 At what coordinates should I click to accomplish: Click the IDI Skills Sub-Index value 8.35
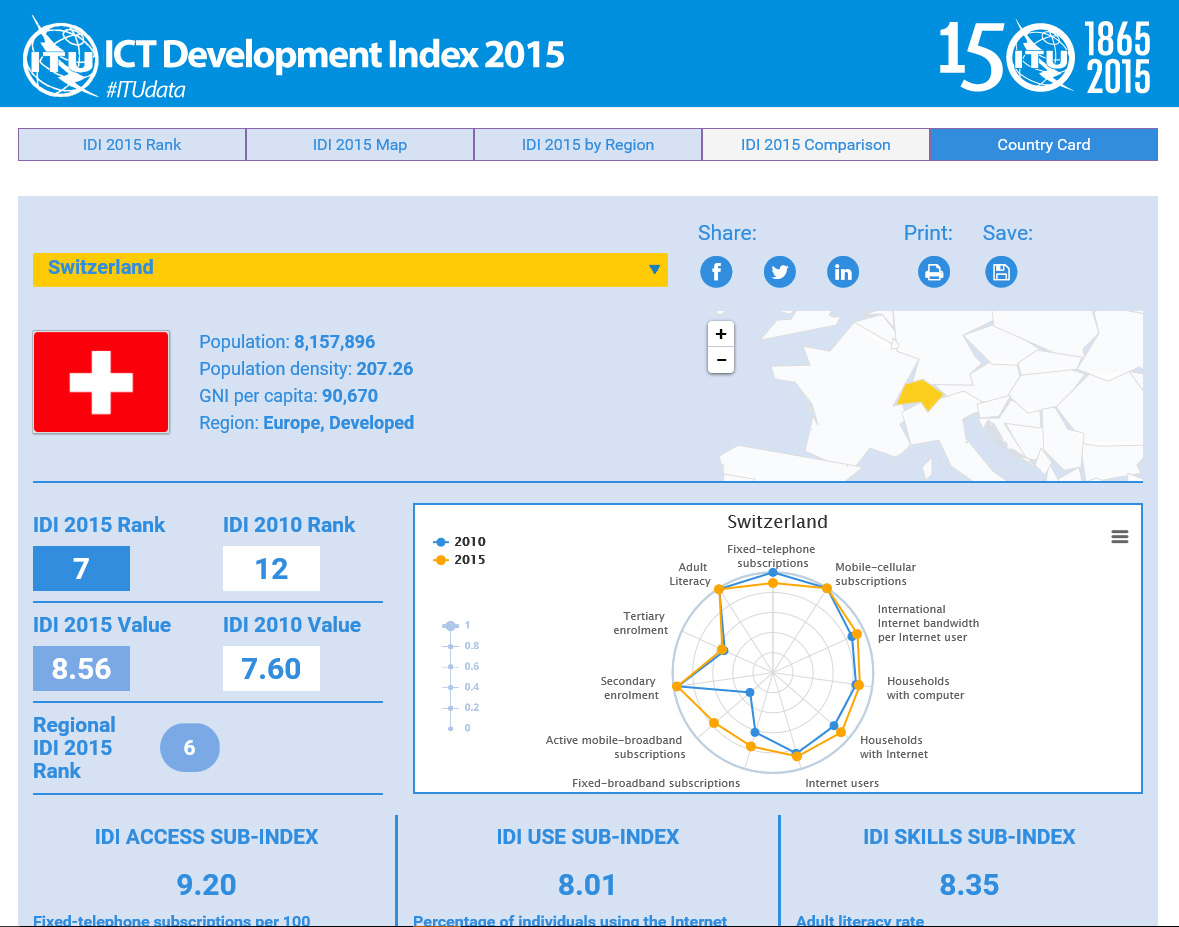pyautogui.click(x=968, y=885)
